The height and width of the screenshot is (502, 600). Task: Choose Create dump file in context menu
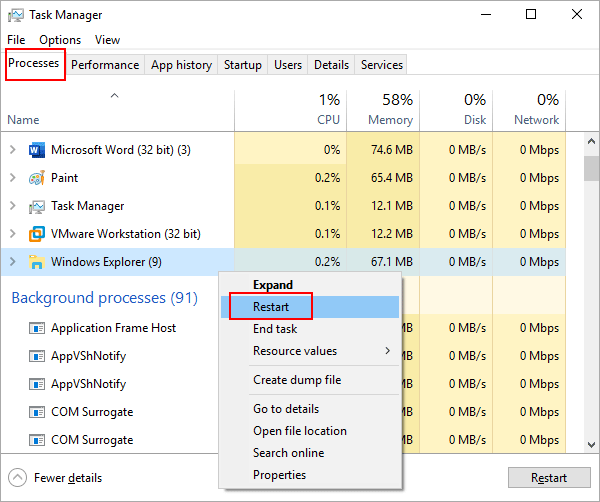click(x=310, y=380)
